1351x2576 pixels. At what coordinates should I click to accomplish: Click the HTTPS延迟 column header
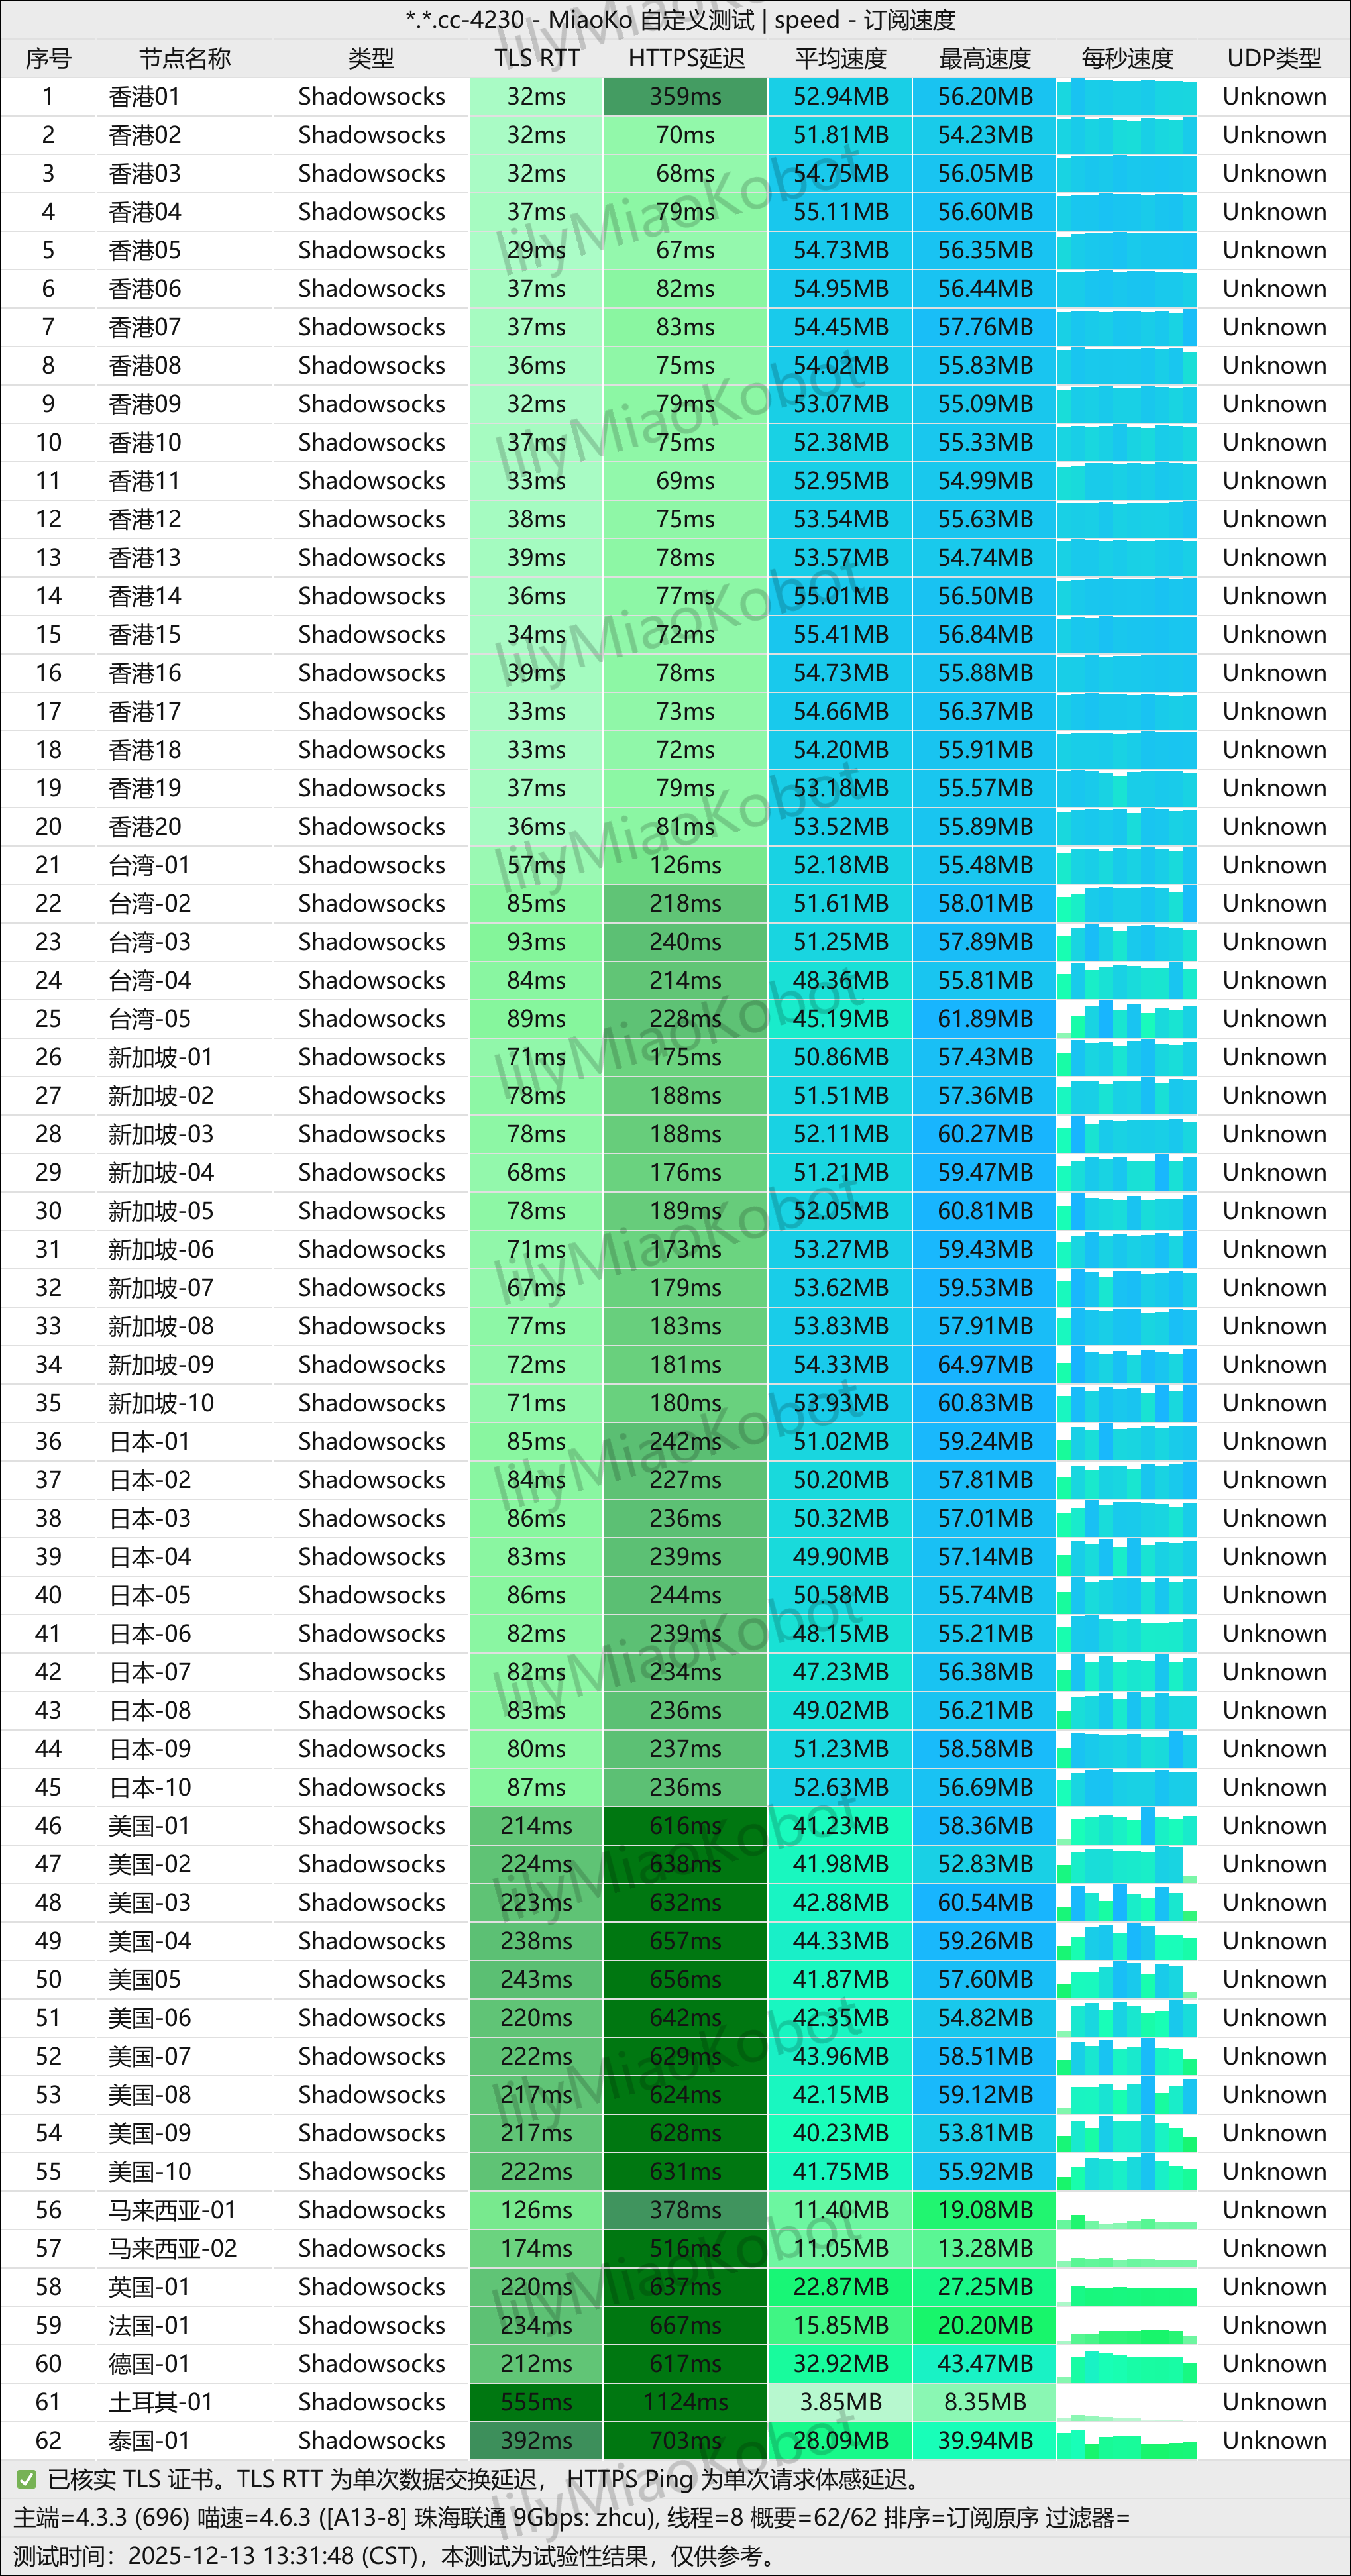pos(686,58)
